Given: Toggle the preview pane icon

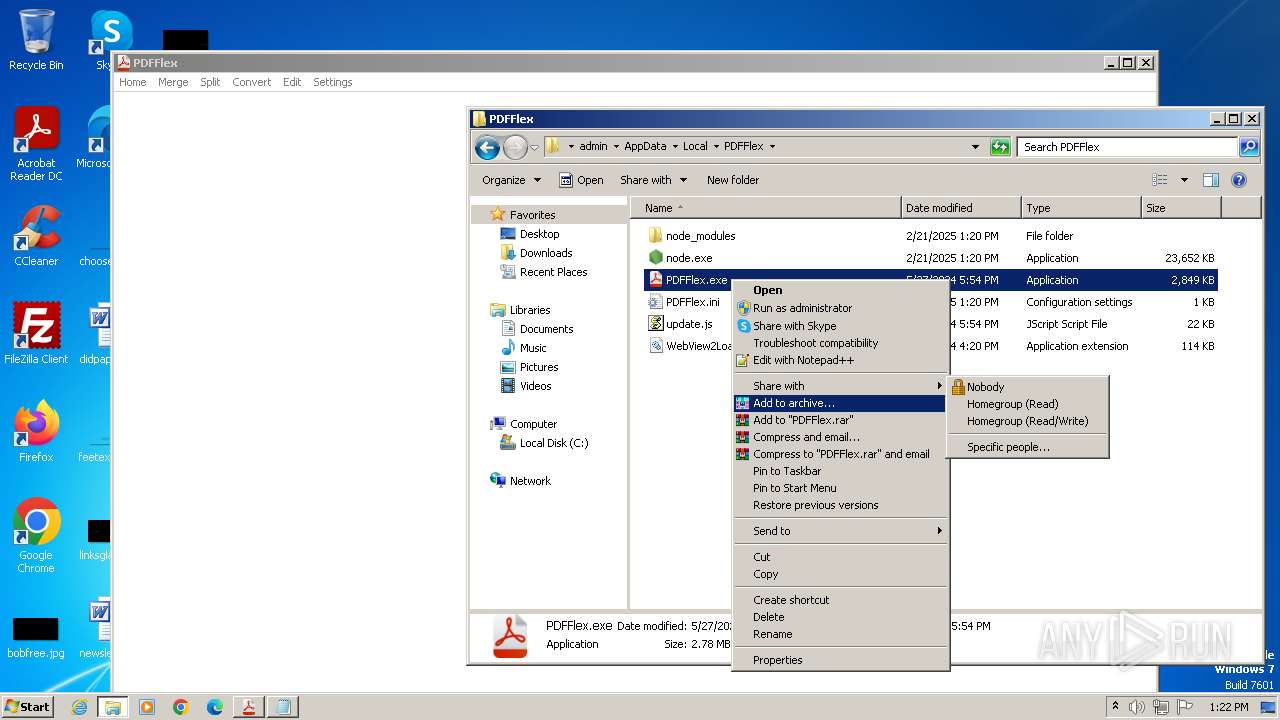Looking at the screenshot, I should 1211,180.
